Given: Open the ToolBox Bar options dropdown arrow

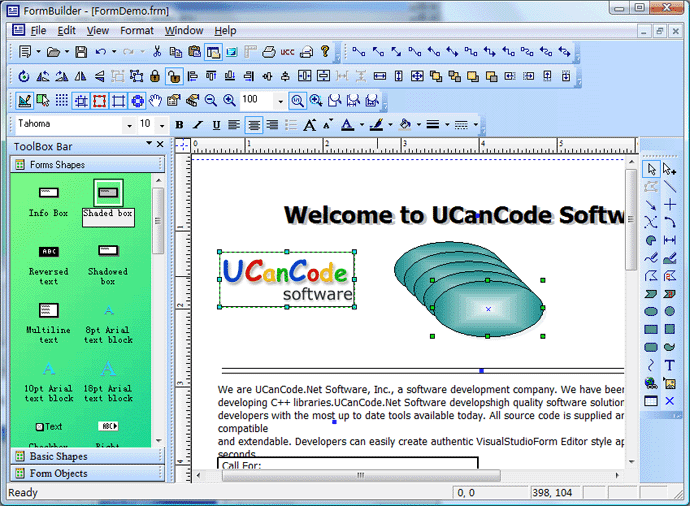Looking at the screenshot, I should [149, 143].
